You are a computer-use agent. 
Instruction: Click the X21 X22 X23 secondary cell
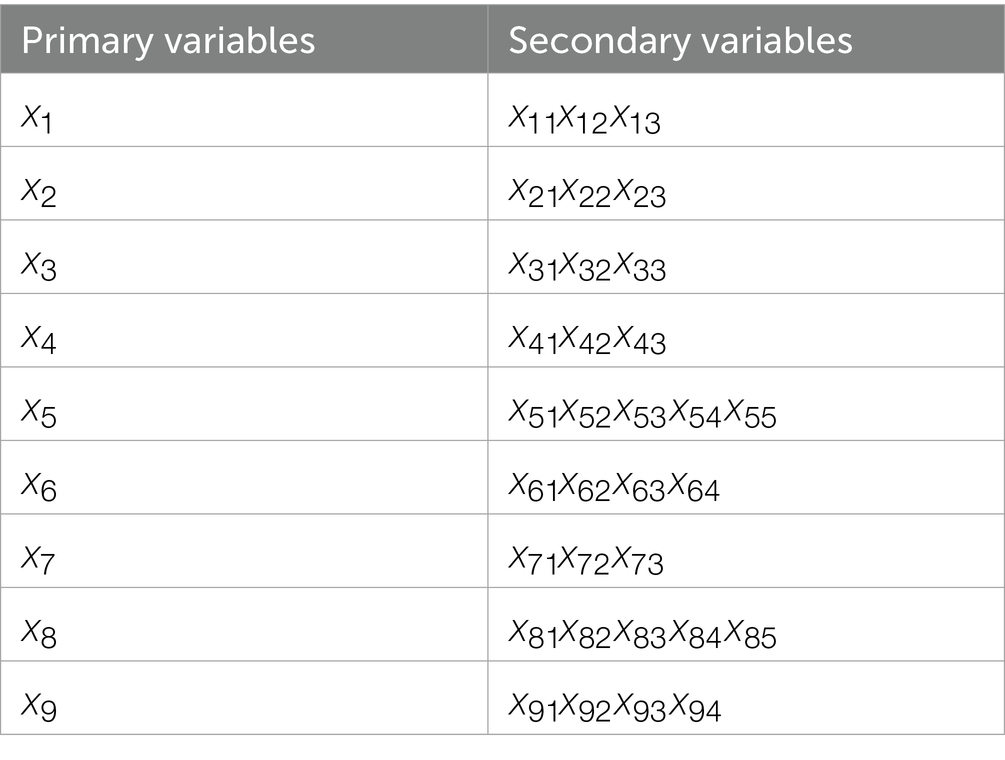pyautogui.click(x=587, y=193)
